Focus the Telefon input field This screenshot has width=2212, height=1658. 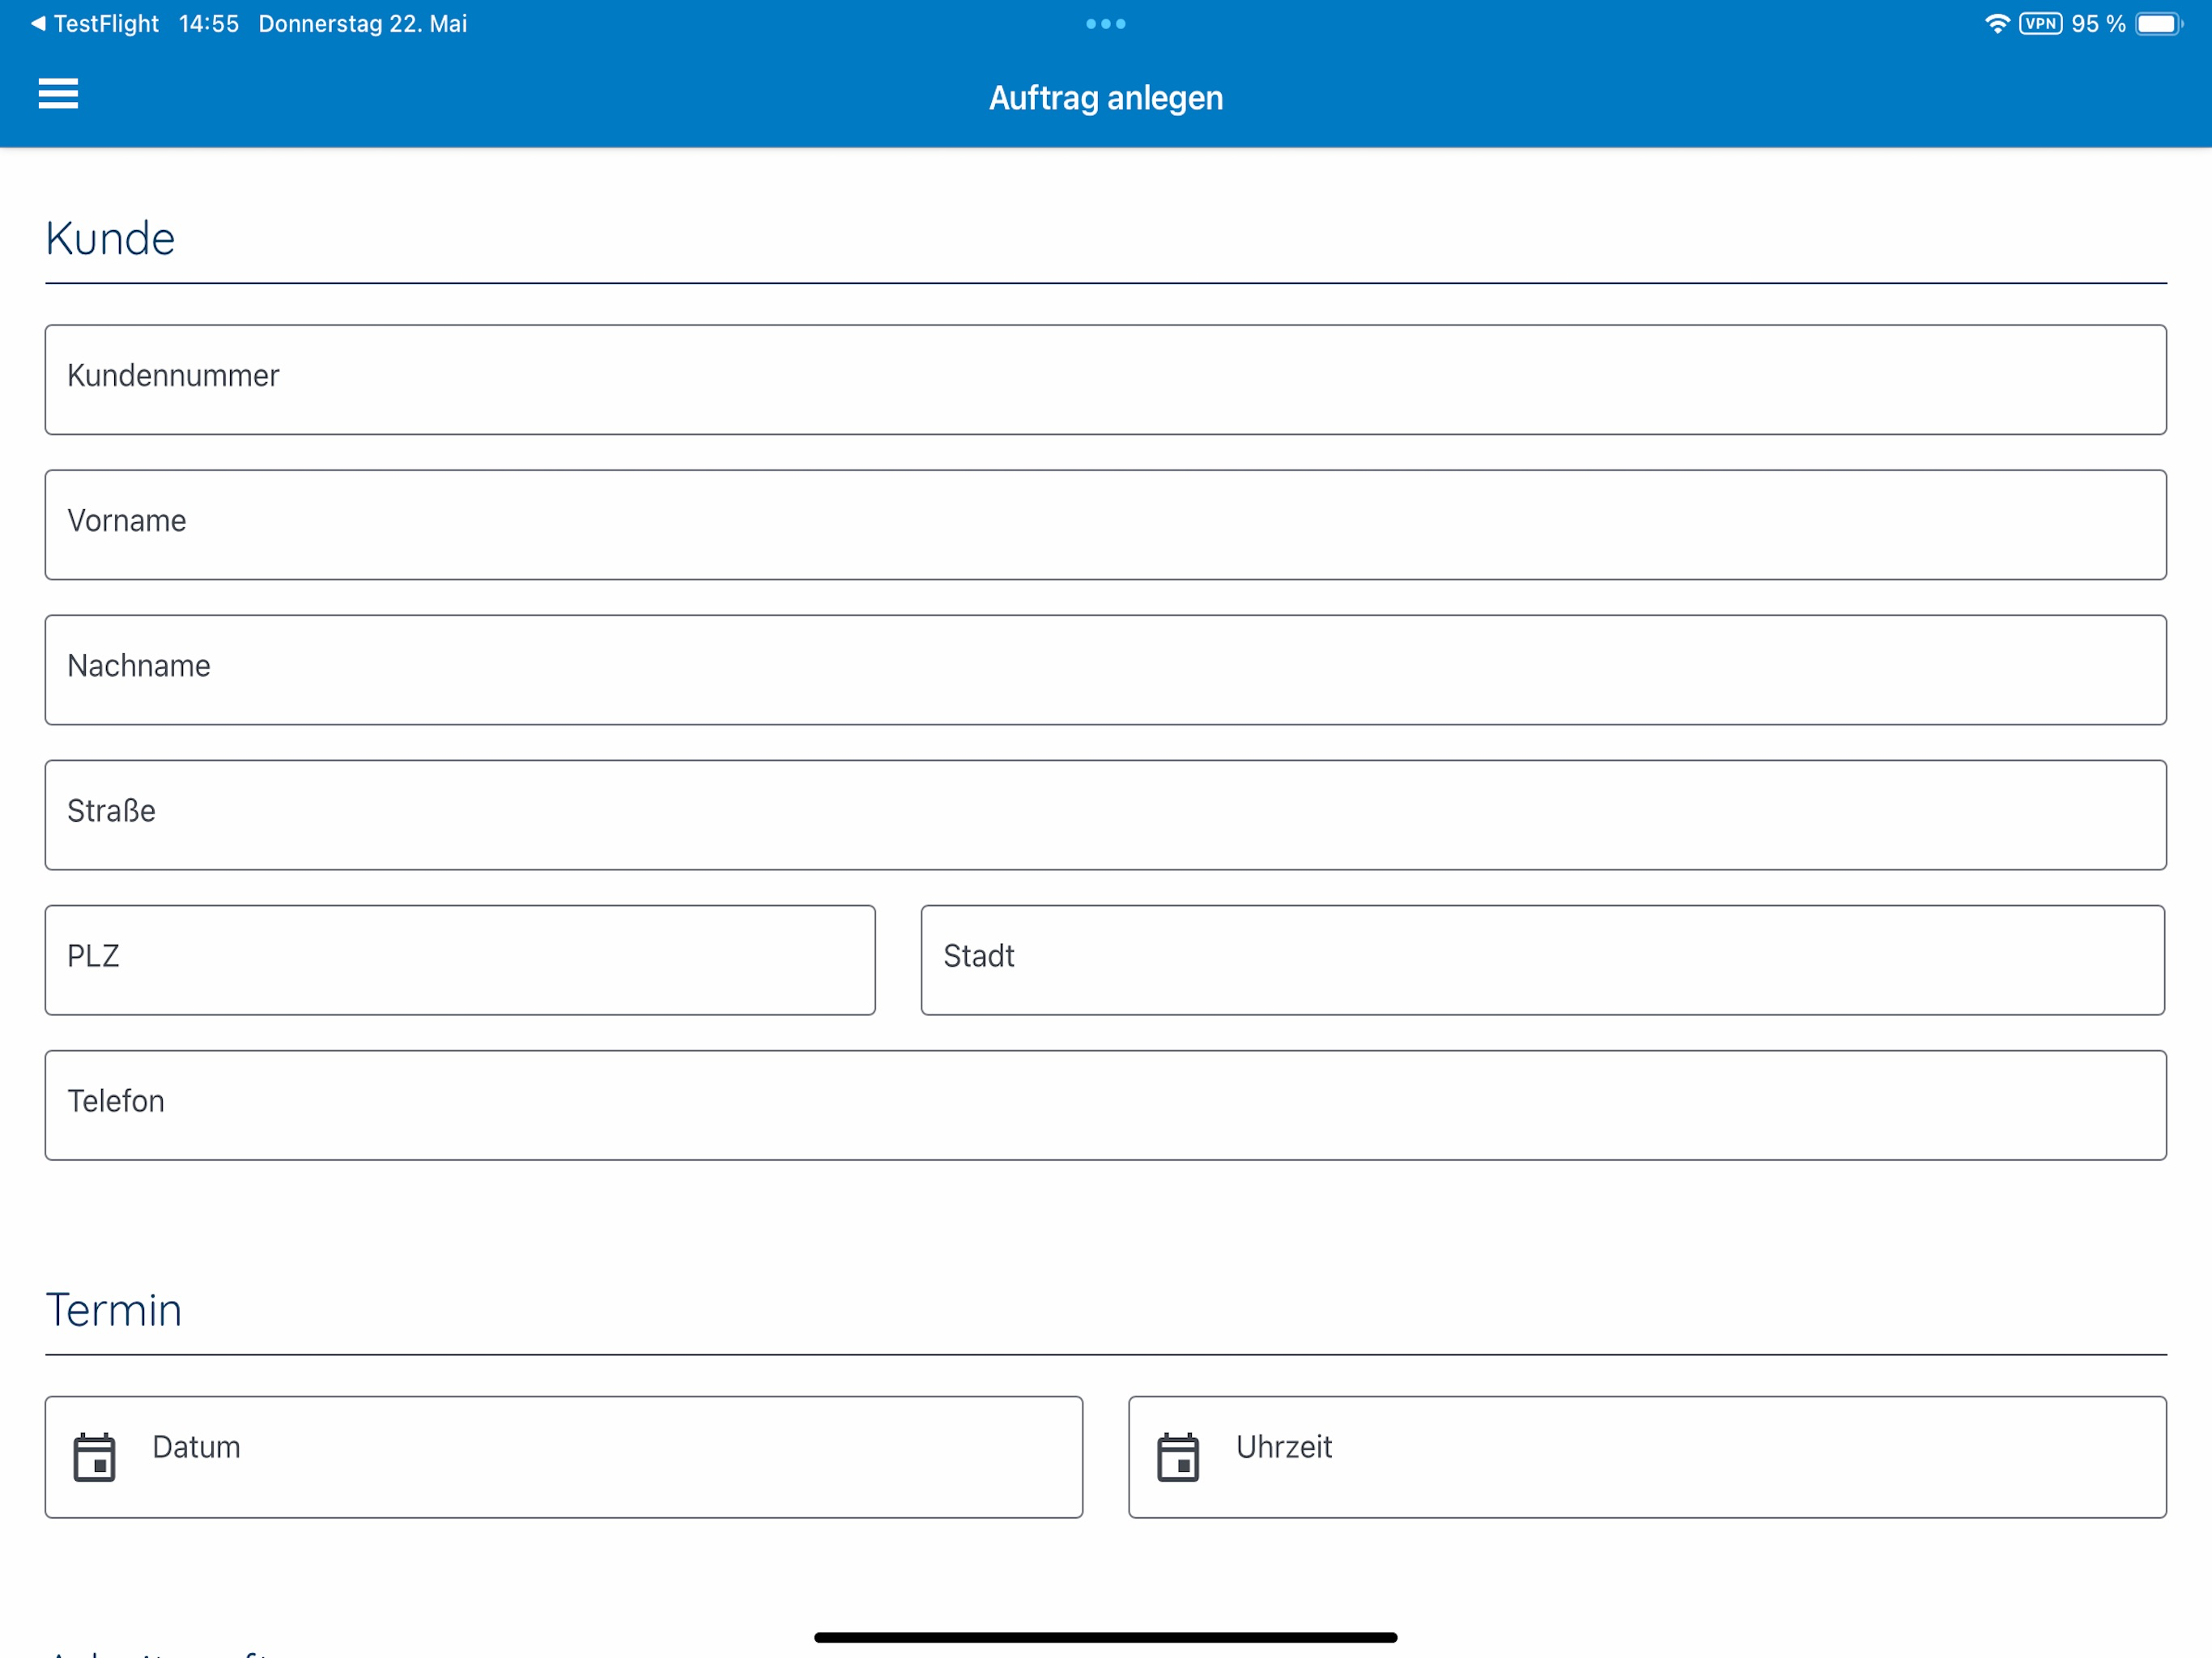(x=1106, y=1105)
